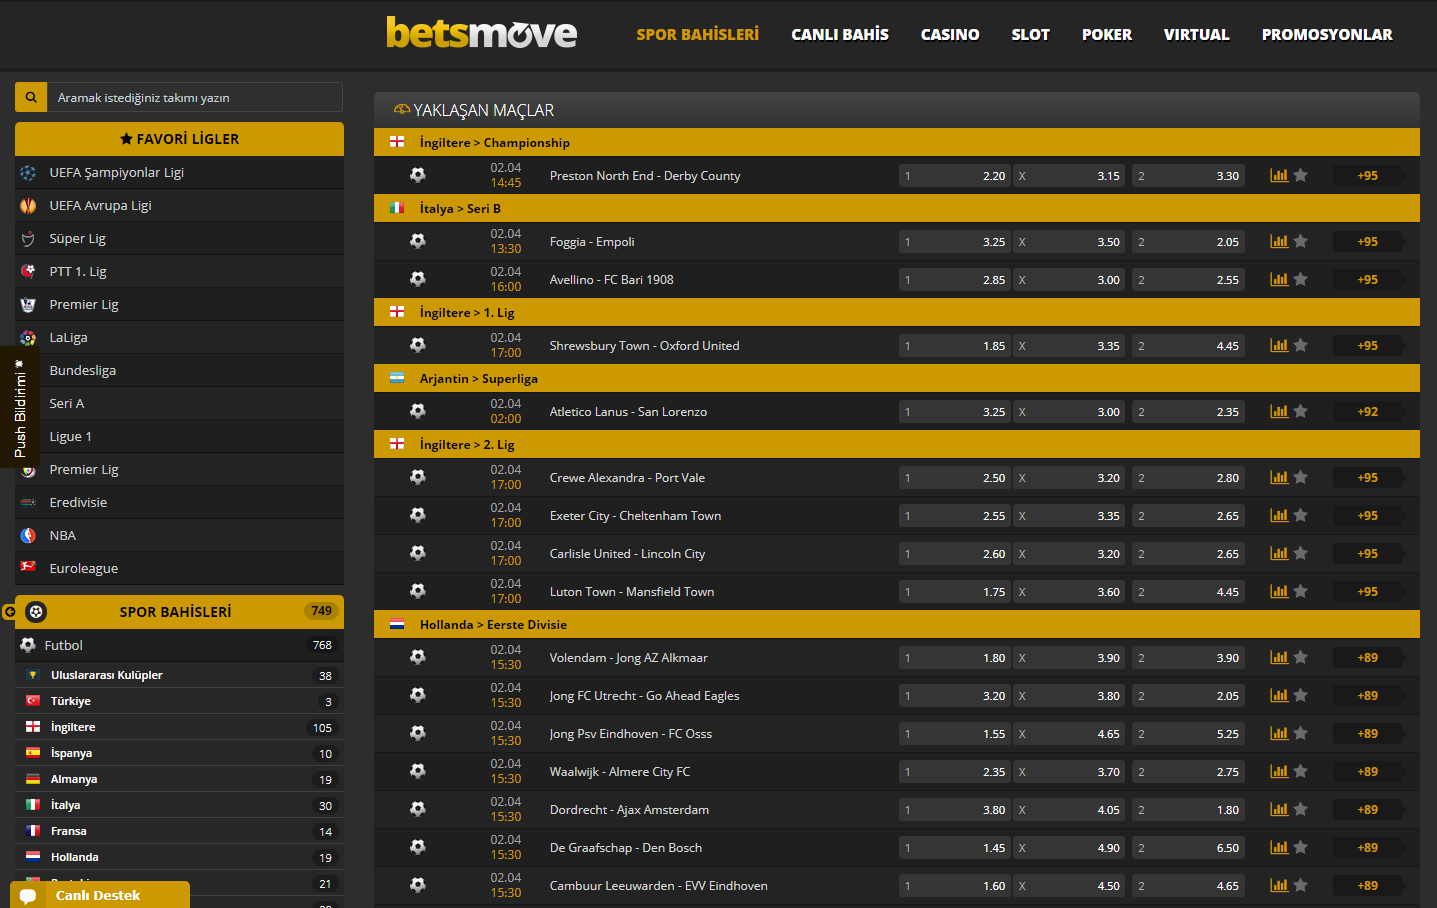
Task: Star the Shrewsbury Town - Oxford United match
Action: (x=1301, y=345)
